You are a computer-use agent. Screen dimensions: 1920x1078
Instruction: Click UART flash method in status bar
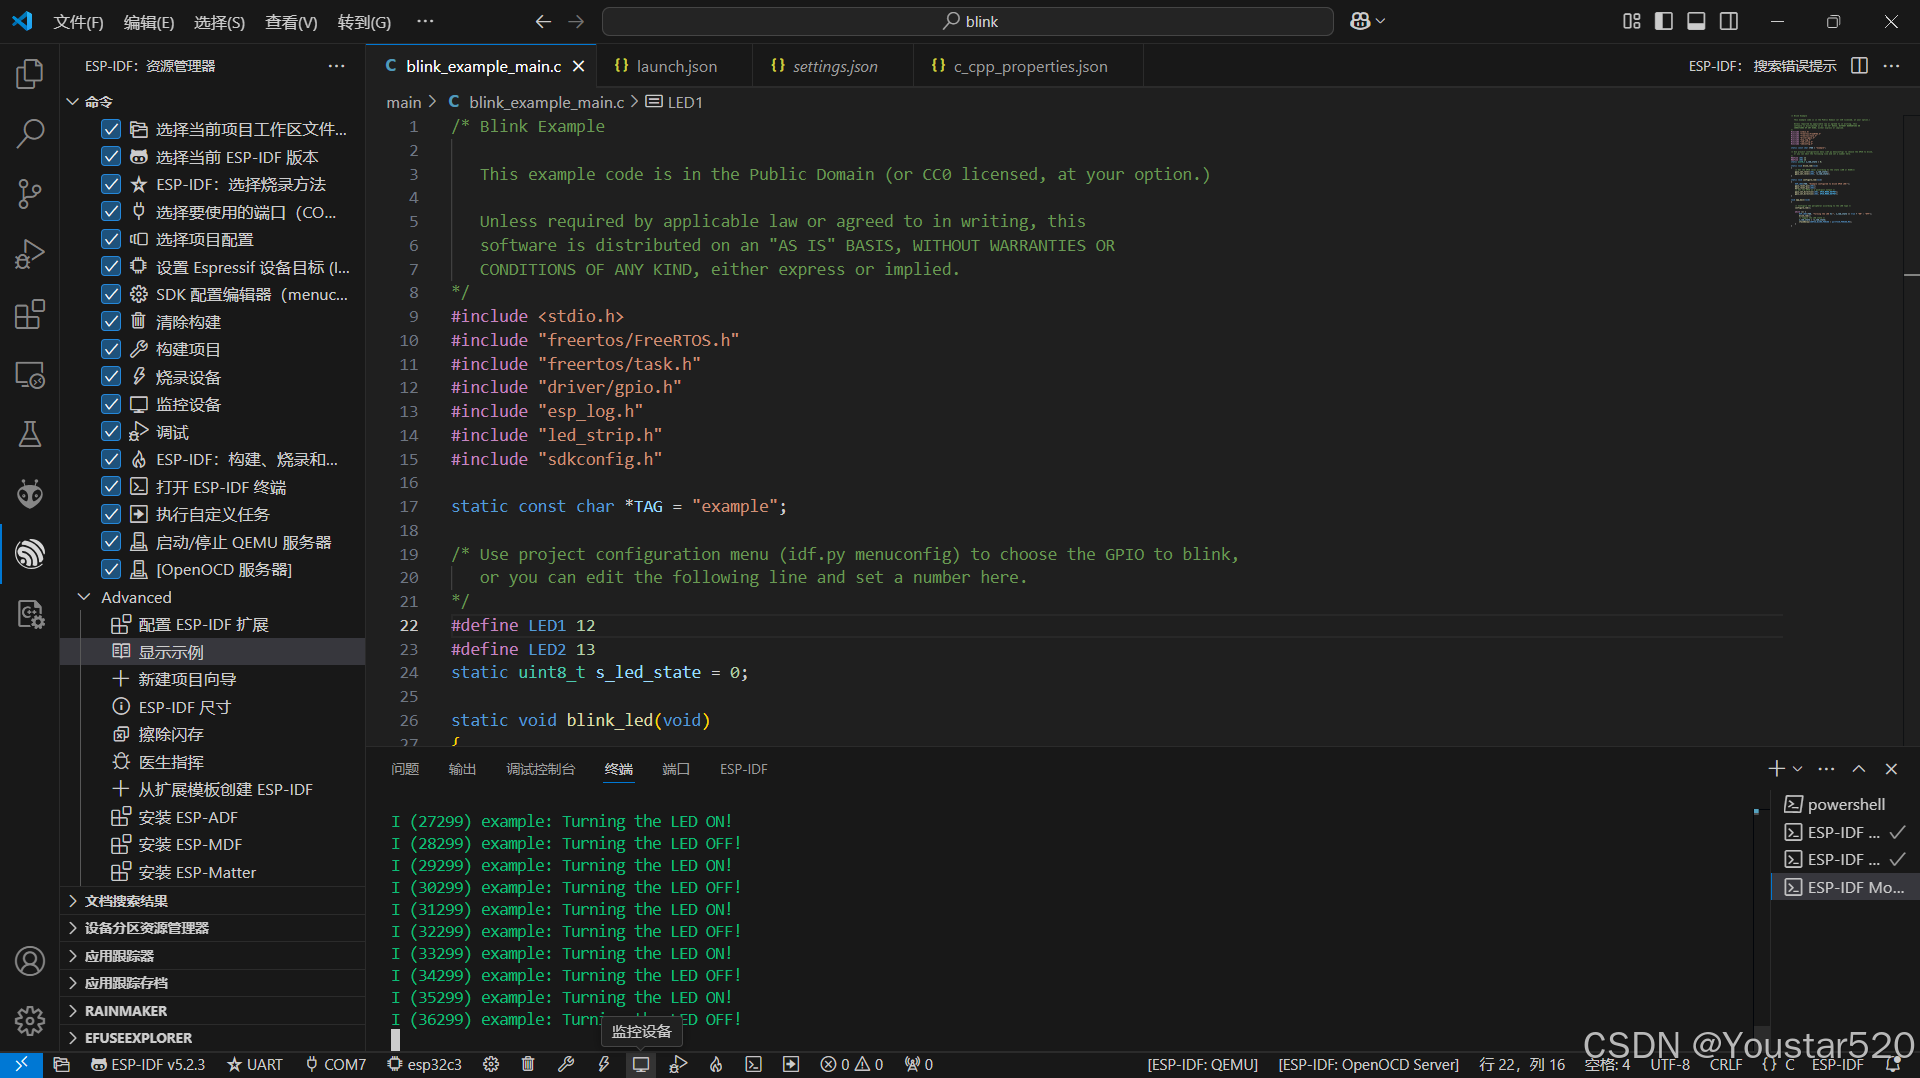click(x=255, y=1064)
